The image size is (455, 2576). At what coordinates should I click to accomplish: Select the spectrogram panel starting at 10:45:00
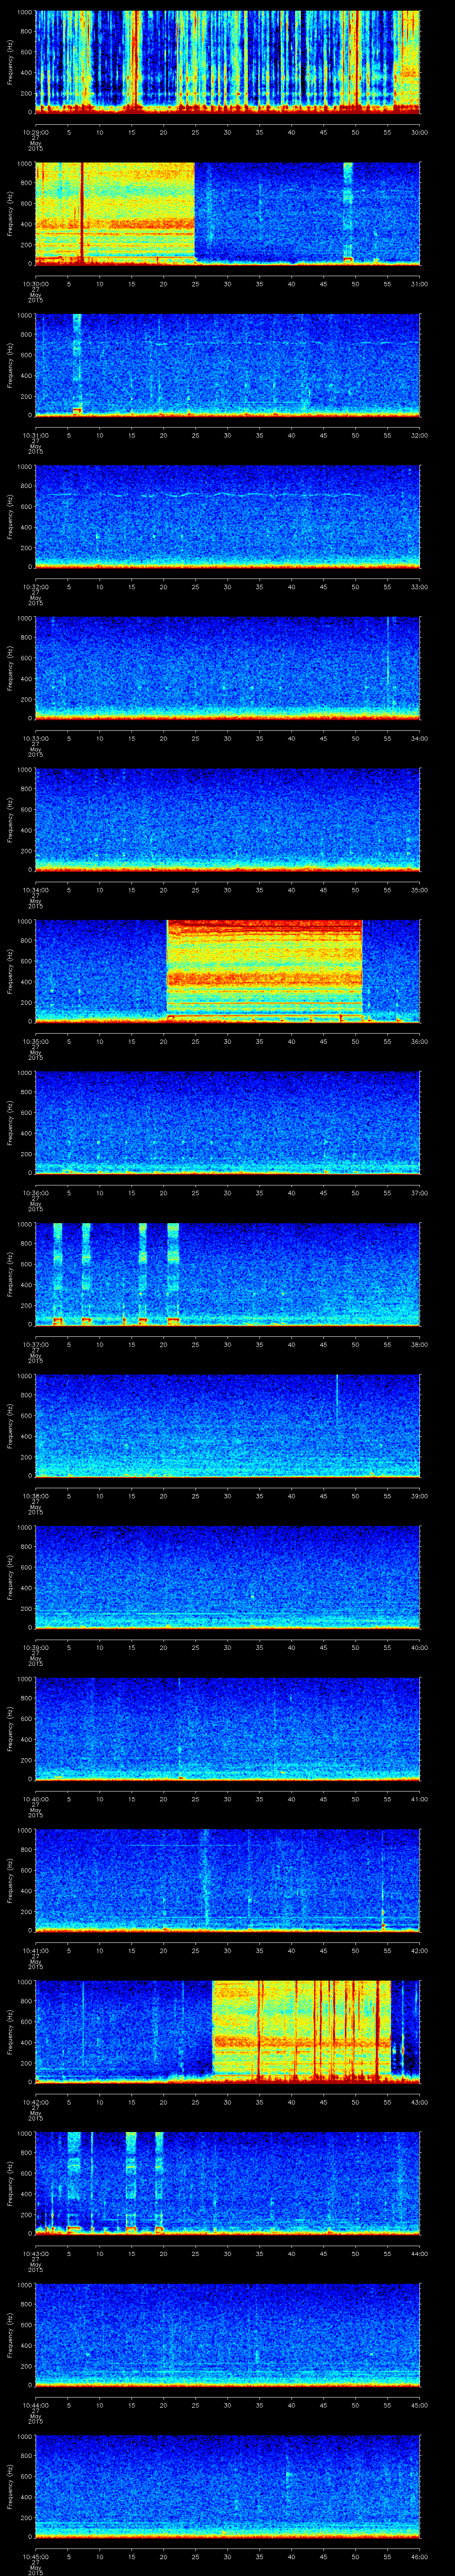(227, 2485)
